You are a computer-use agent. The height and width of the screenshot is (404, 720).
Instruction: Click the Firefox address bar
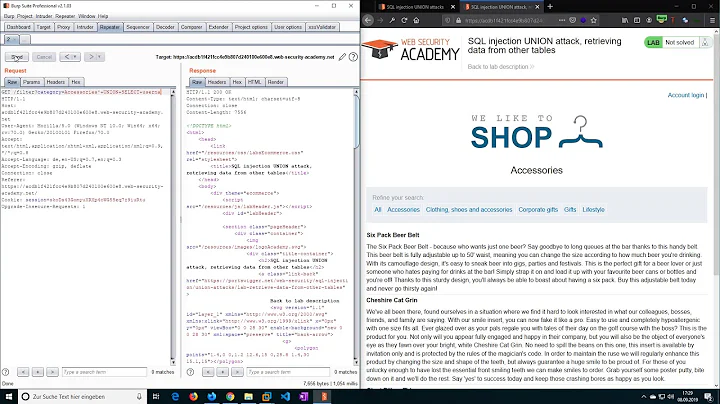click(x=503, y=20)
